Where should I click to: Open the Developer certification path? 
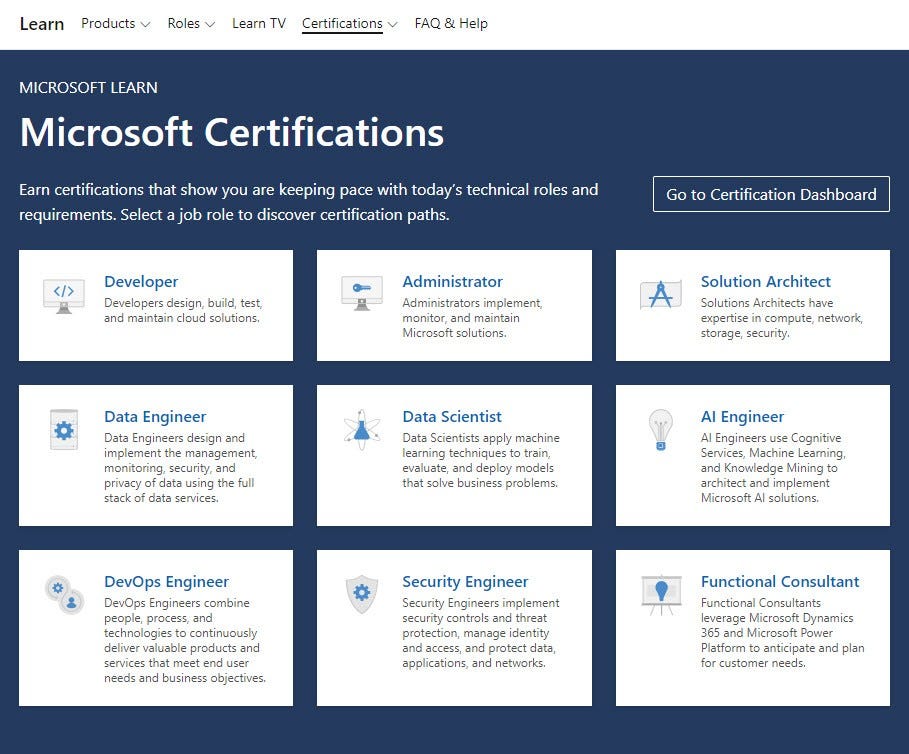tap(141, 281)
